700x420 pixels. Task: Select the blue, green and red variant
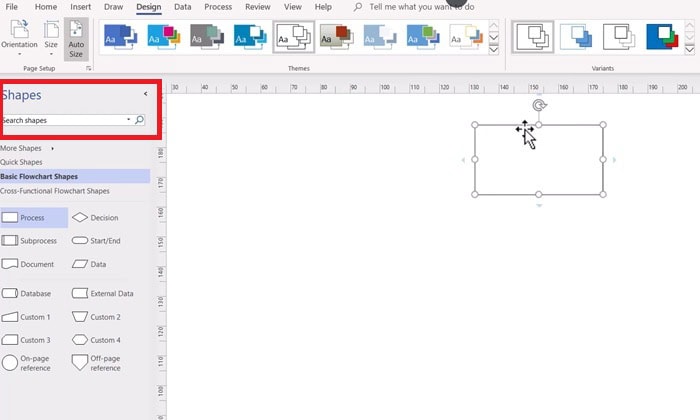[x=662, y=37]
